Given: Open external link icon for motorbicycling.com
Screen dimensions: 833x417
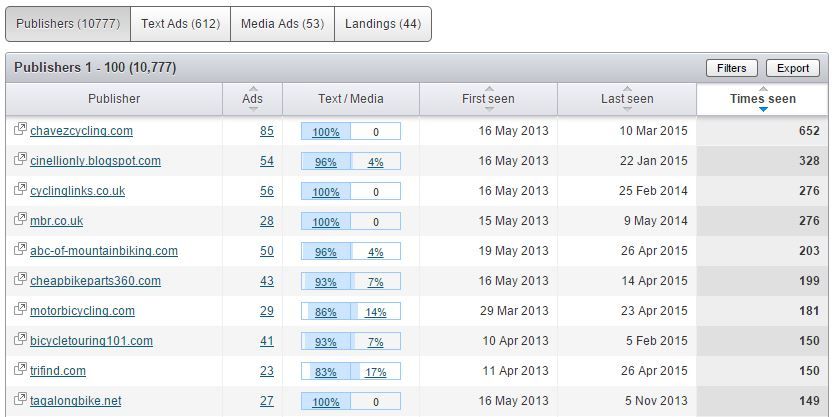Looking at the screenshot, I should pyautogui.click(x=20, y=309).
